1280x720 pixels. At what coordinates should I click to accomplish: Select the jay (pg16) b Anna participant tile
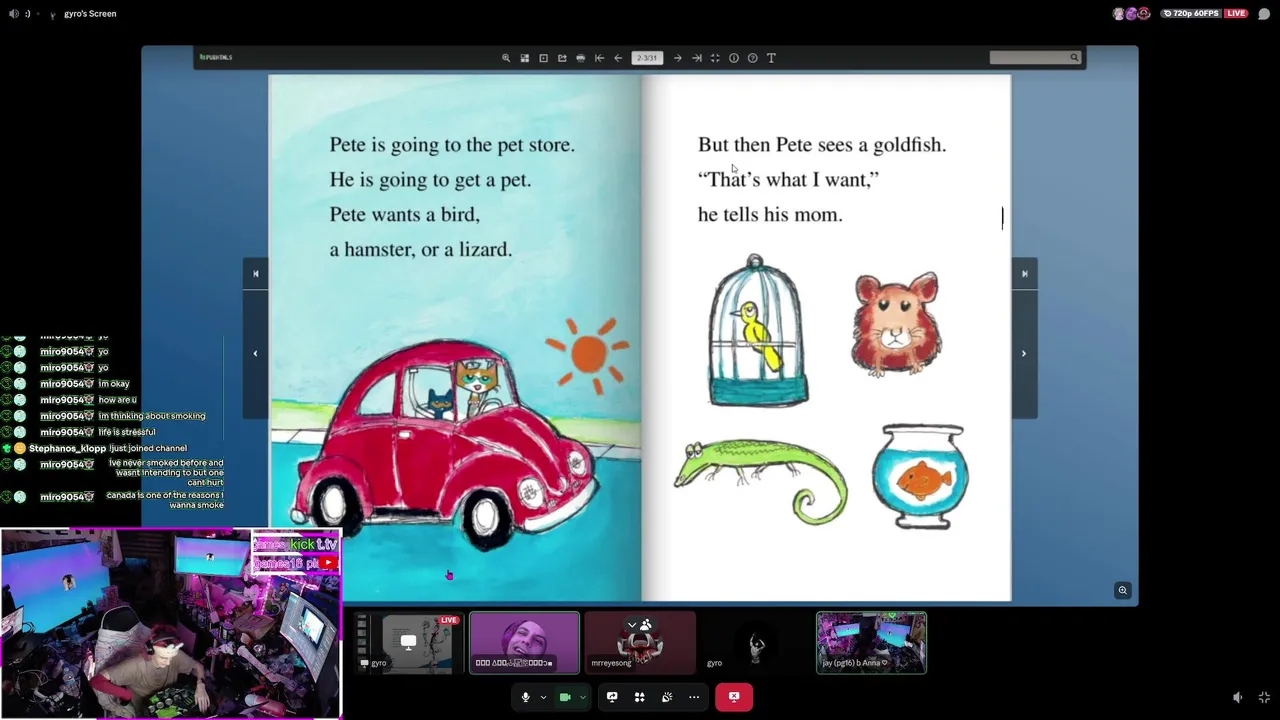pos(871,643)
